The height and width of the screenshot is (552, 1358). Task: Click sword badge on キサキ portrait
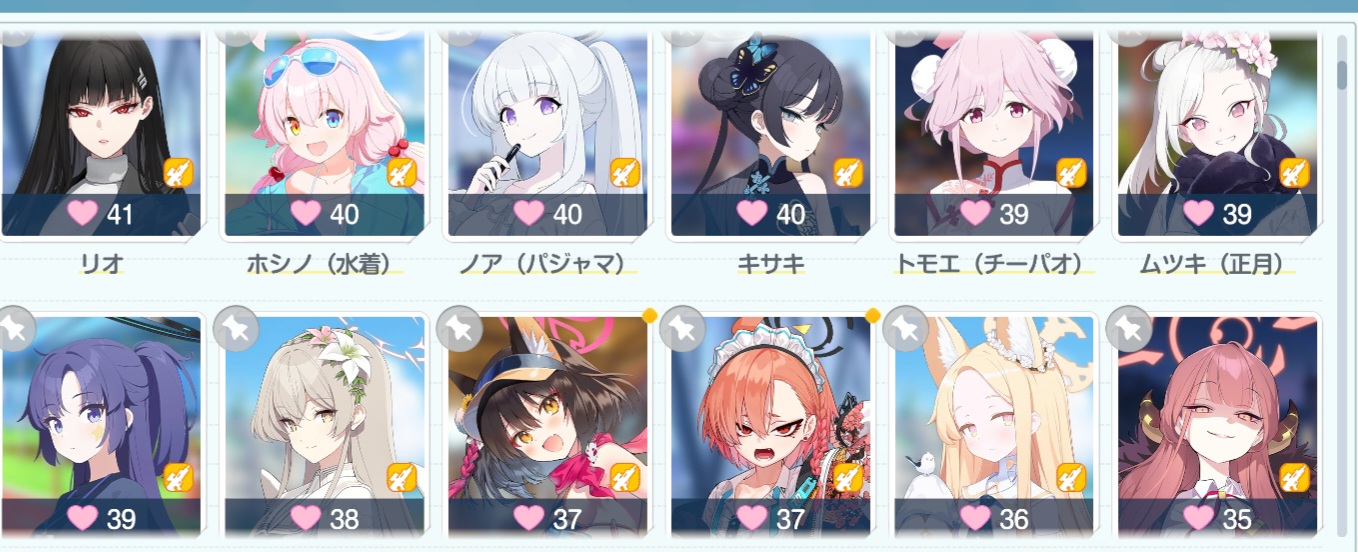click(x=848, y=173)
